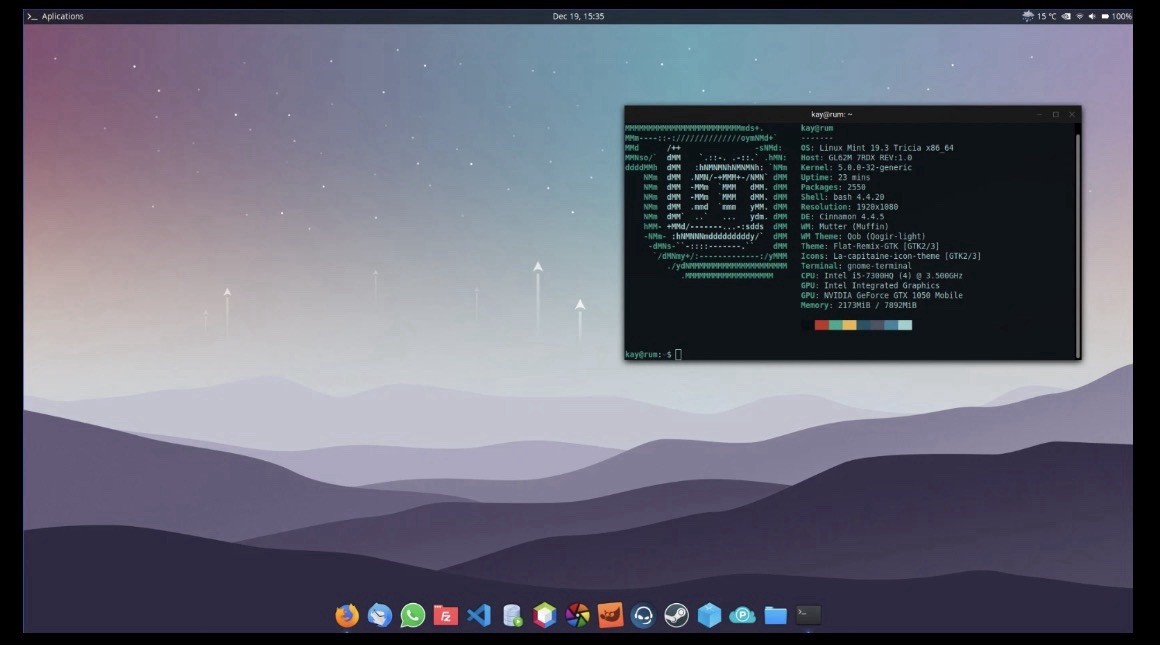The height and width of the screenshot is (645, 1160).
Task: Click the Resolution: 1920x1080 line
Action: (x=849, y=207)
